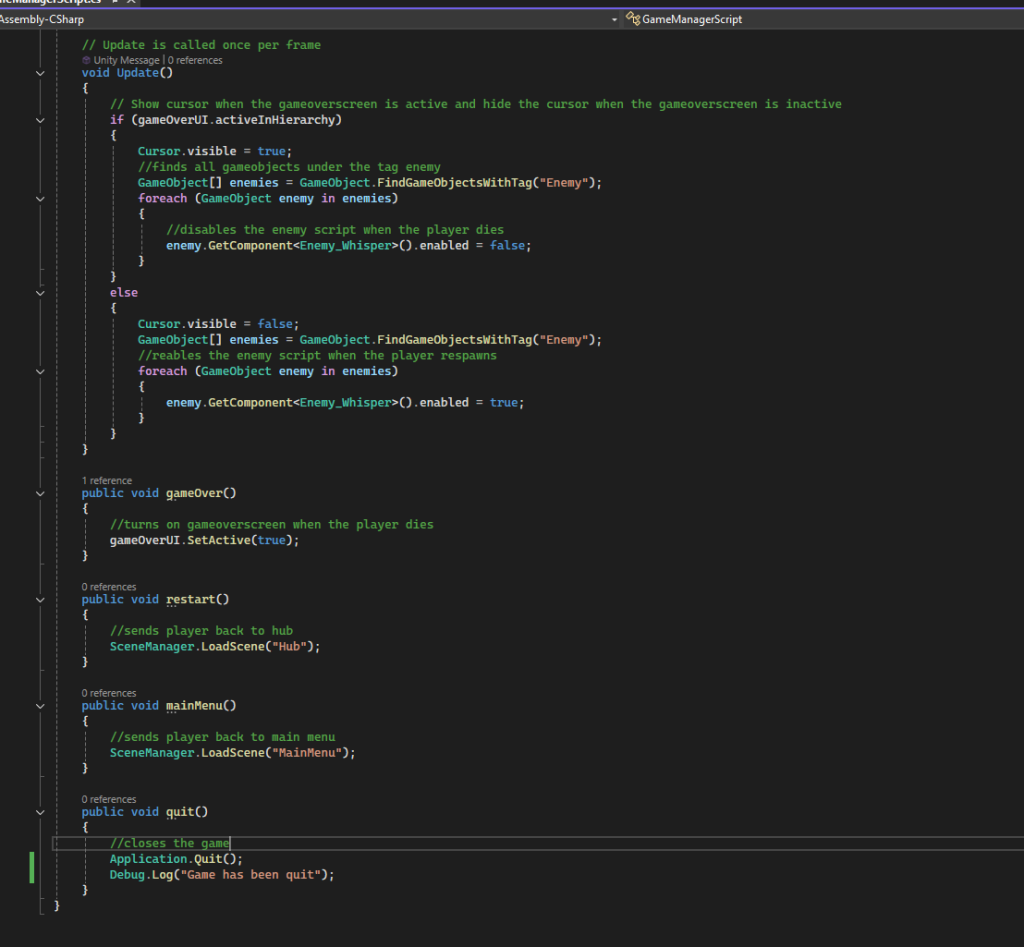Image resolution: width=1024 pixels, height=947 pixels.
Task: Click the line SceneManager.LoadScene("Hub");
Action: click(215, 647)
